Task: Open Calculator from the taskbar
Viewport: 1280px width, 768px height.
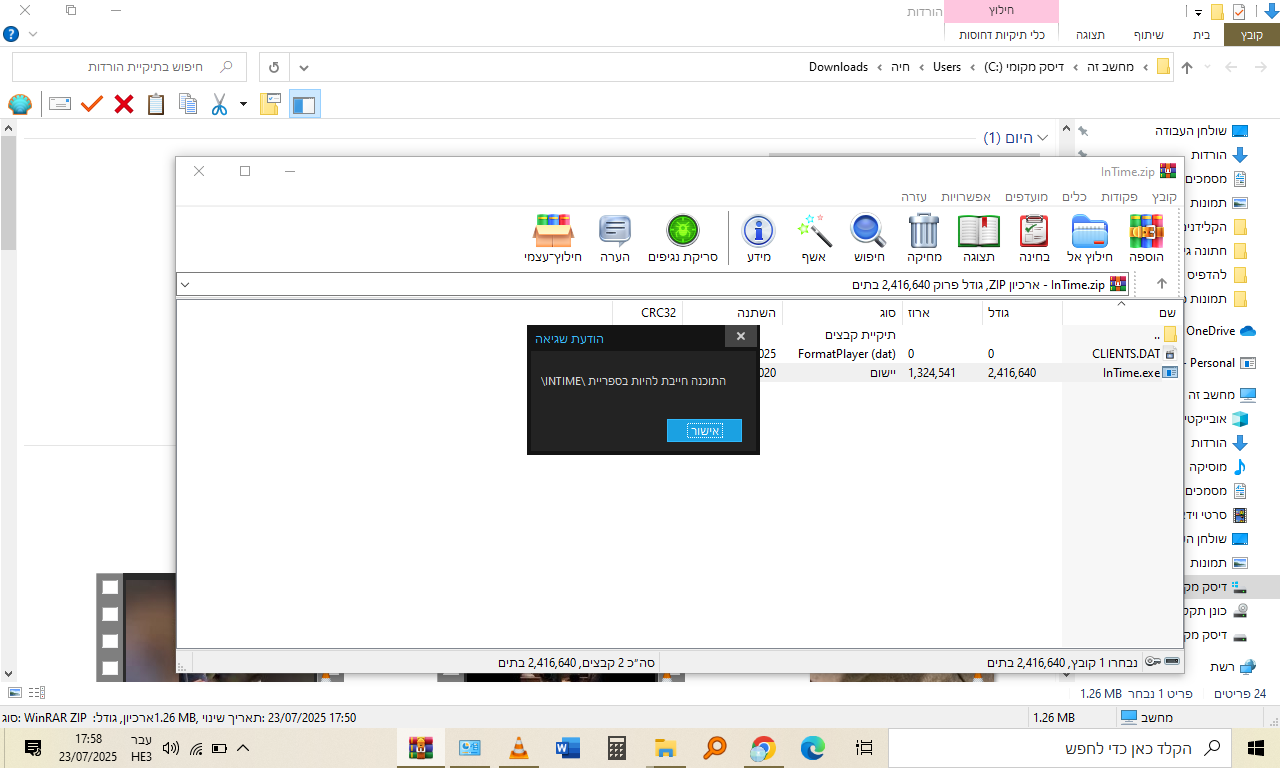Action: click(616, 748)
